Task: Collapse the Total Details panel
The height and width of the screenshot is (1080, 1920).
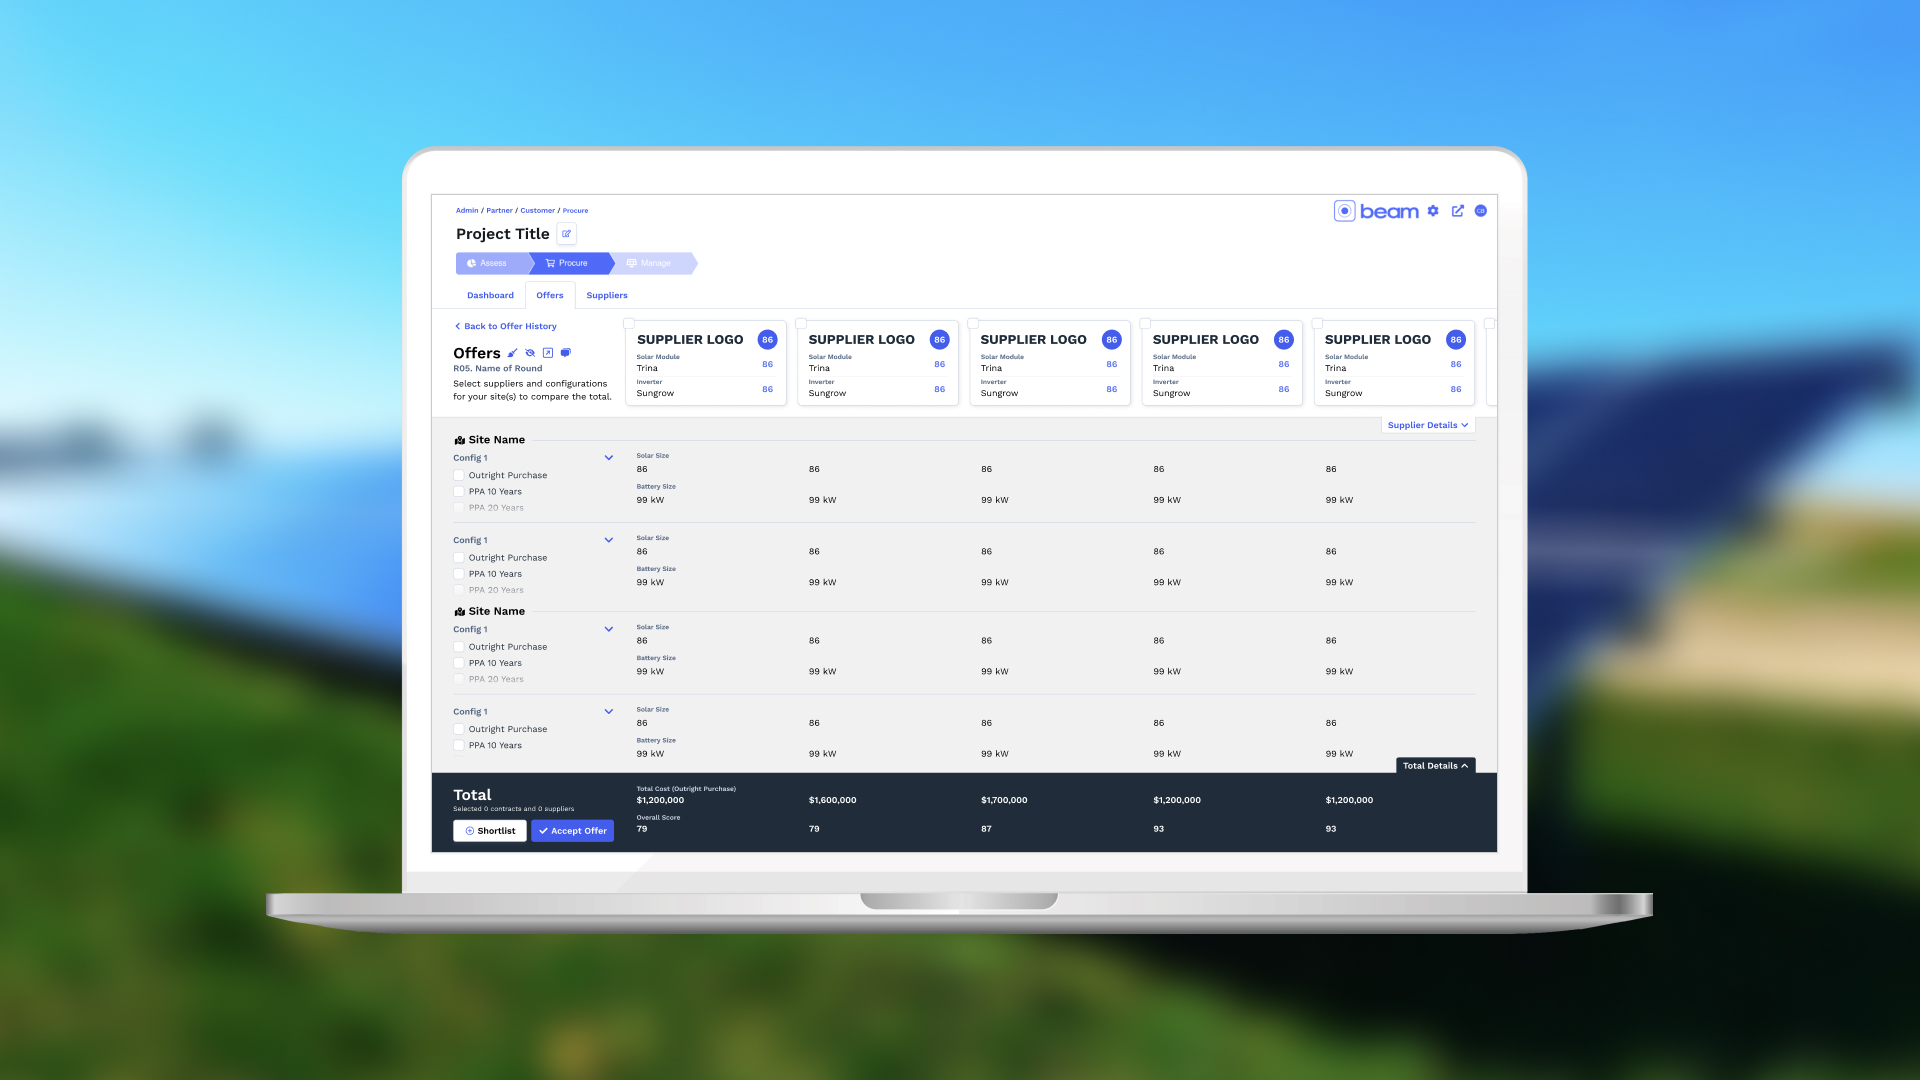Action: pyautogui.click(x=1435, y=765)
